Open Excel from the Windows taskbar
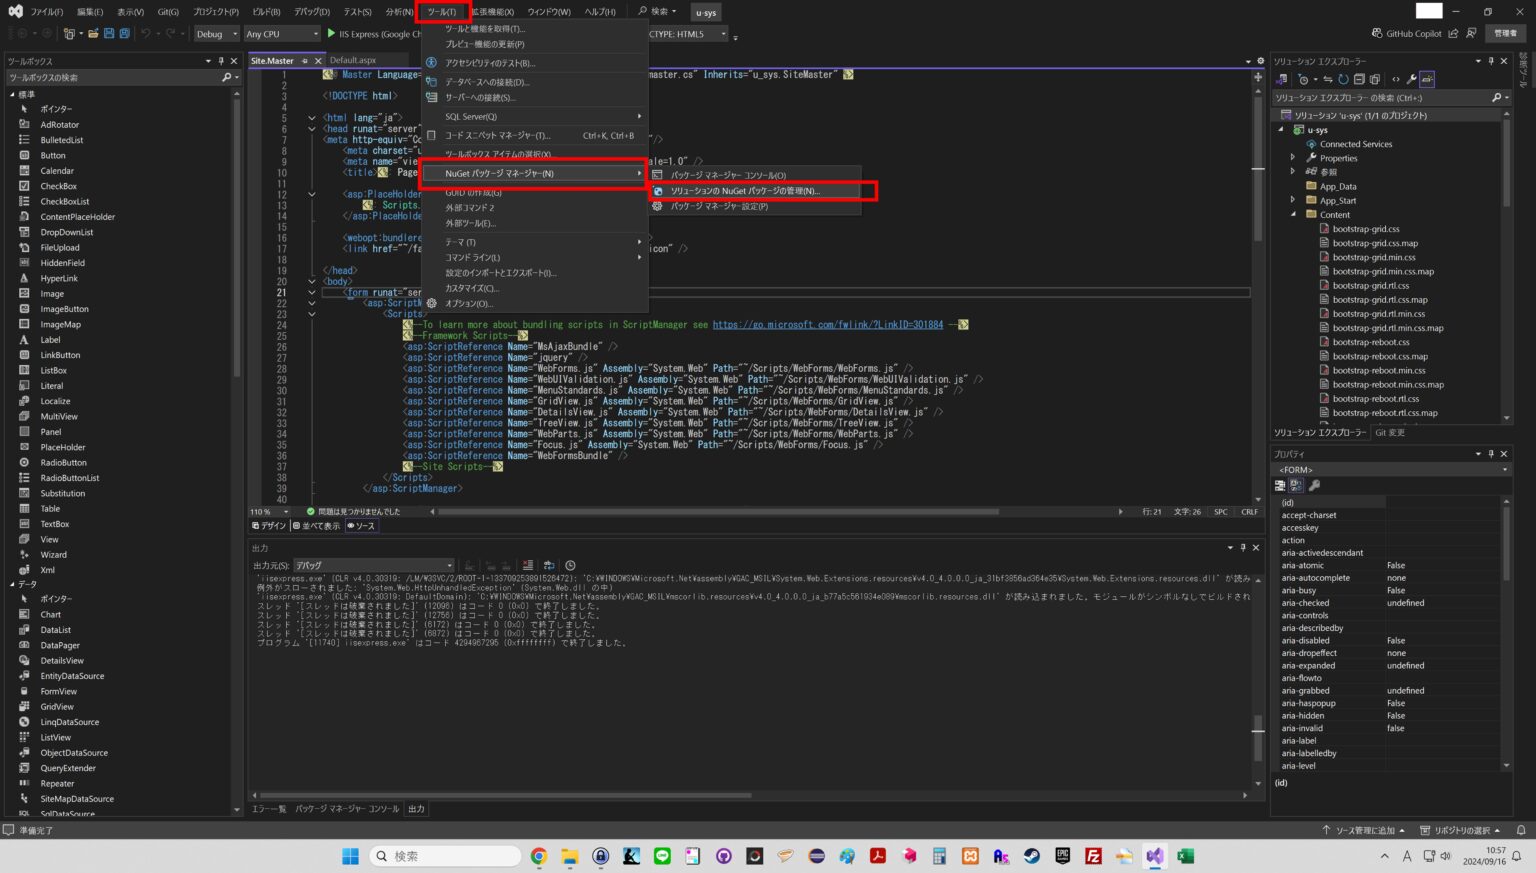This screenshot has height=873, width=1536. point(1185,856)
